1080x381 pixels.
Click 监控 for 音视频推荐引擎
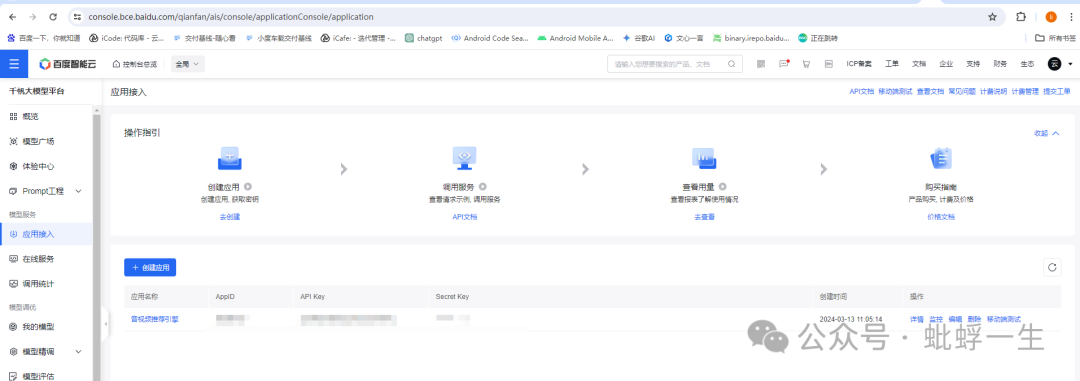(x=935, y=319)
